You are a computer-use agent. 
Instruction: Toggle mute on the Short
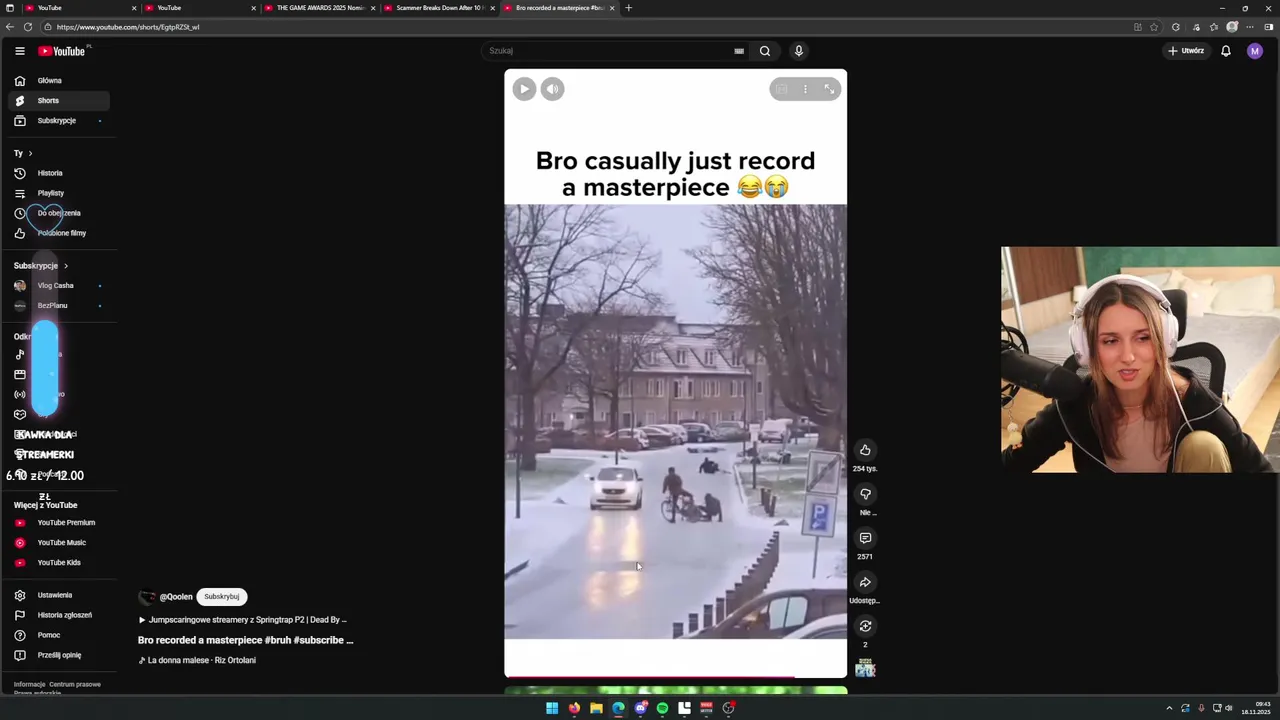(x=553, y=89)
